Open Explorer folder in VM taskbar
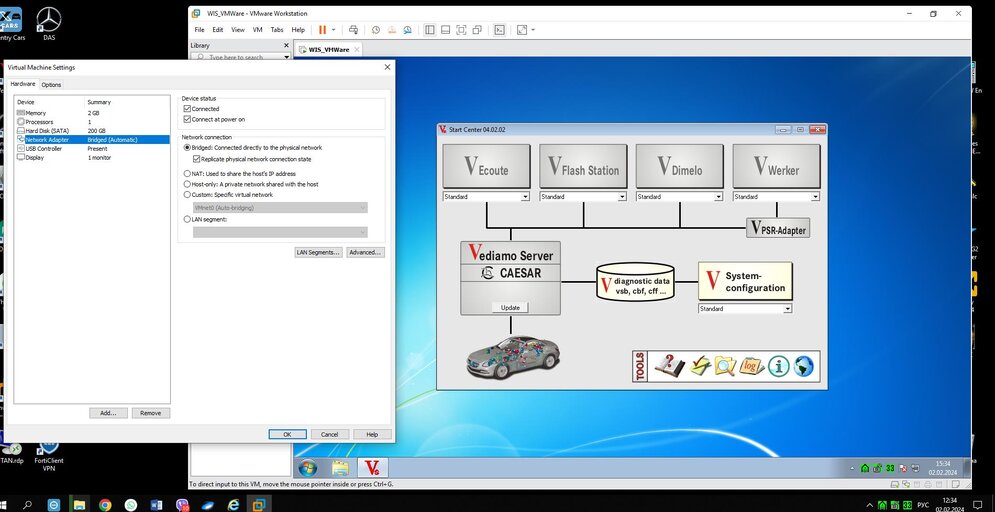Screen dimensions: 995x512 pyautogui.click(x=340, y=468)
